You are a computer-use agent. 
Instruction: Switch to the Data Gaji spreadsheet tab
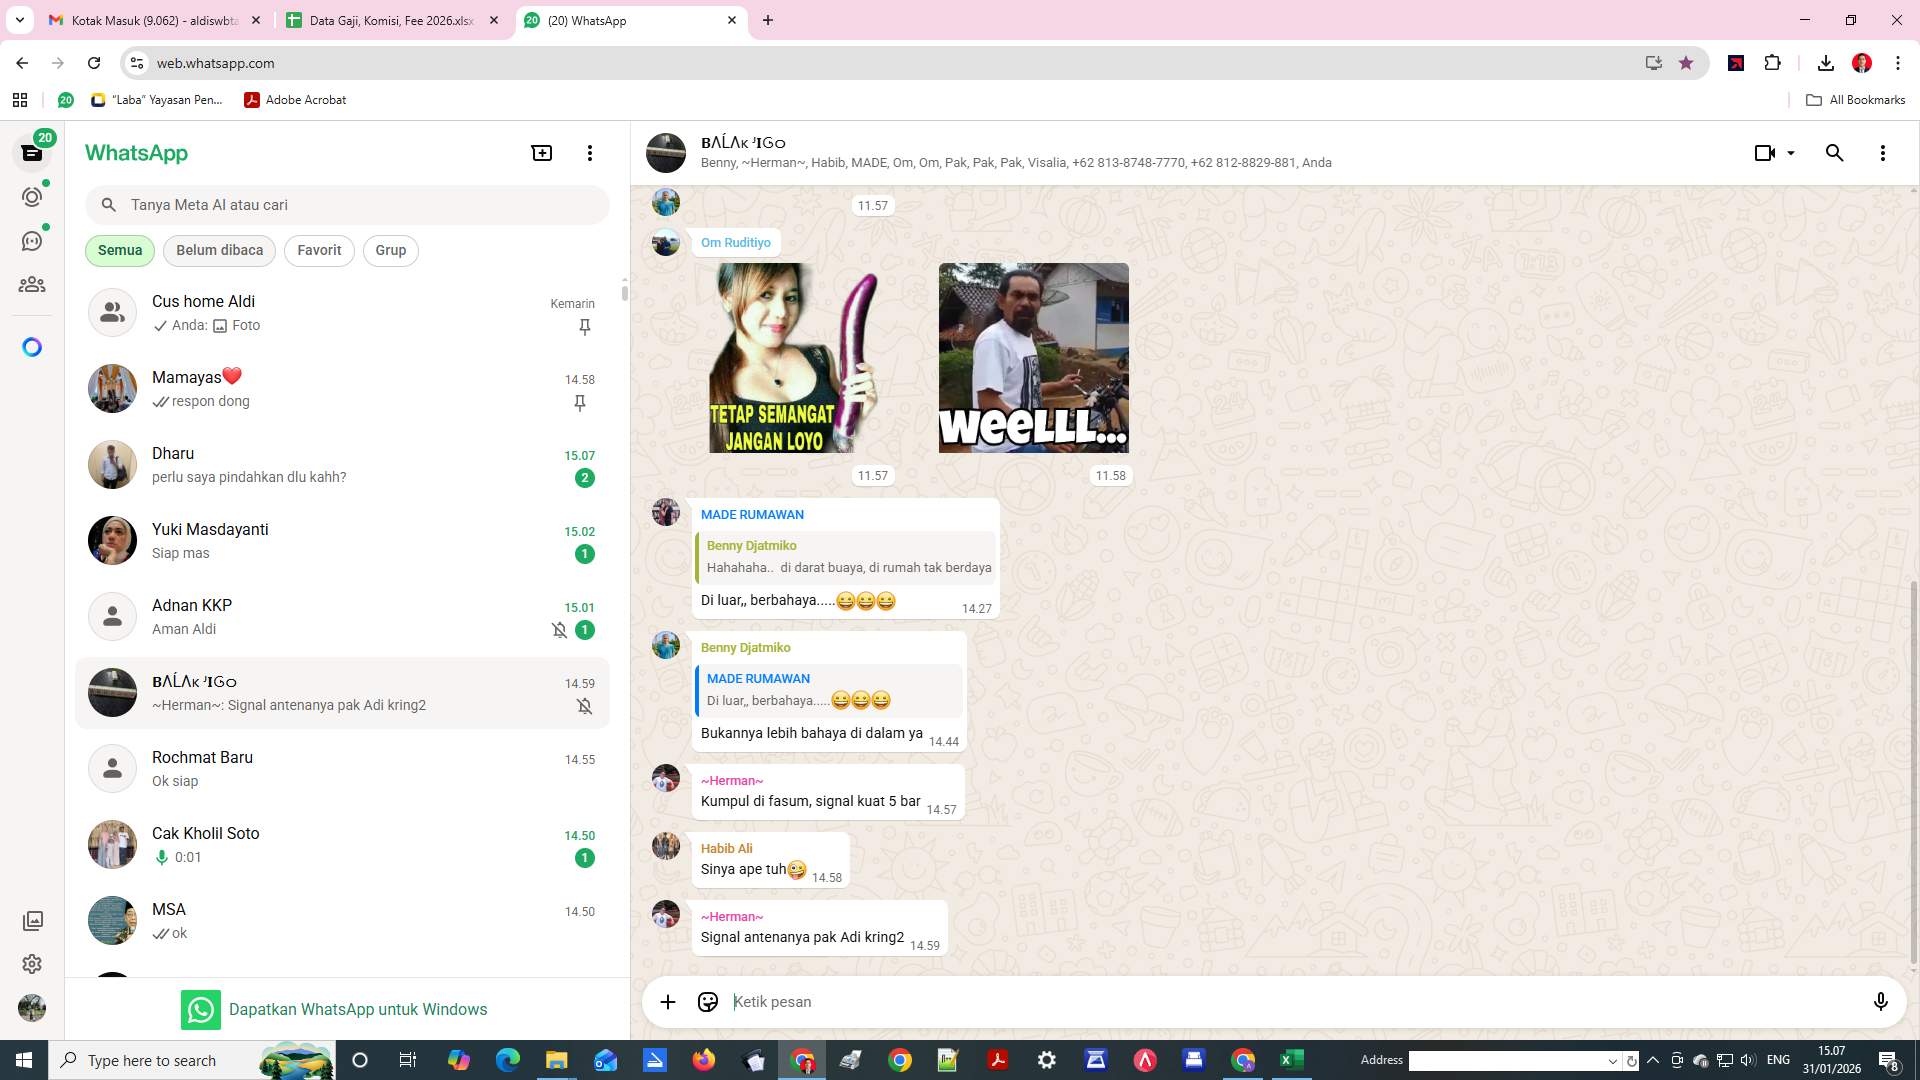[x=390, y=20]
